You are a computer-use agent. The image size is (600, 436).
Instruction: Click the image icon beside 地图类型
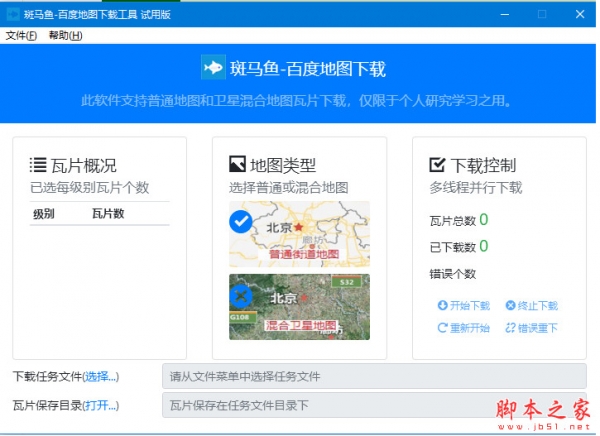[237, 164]
